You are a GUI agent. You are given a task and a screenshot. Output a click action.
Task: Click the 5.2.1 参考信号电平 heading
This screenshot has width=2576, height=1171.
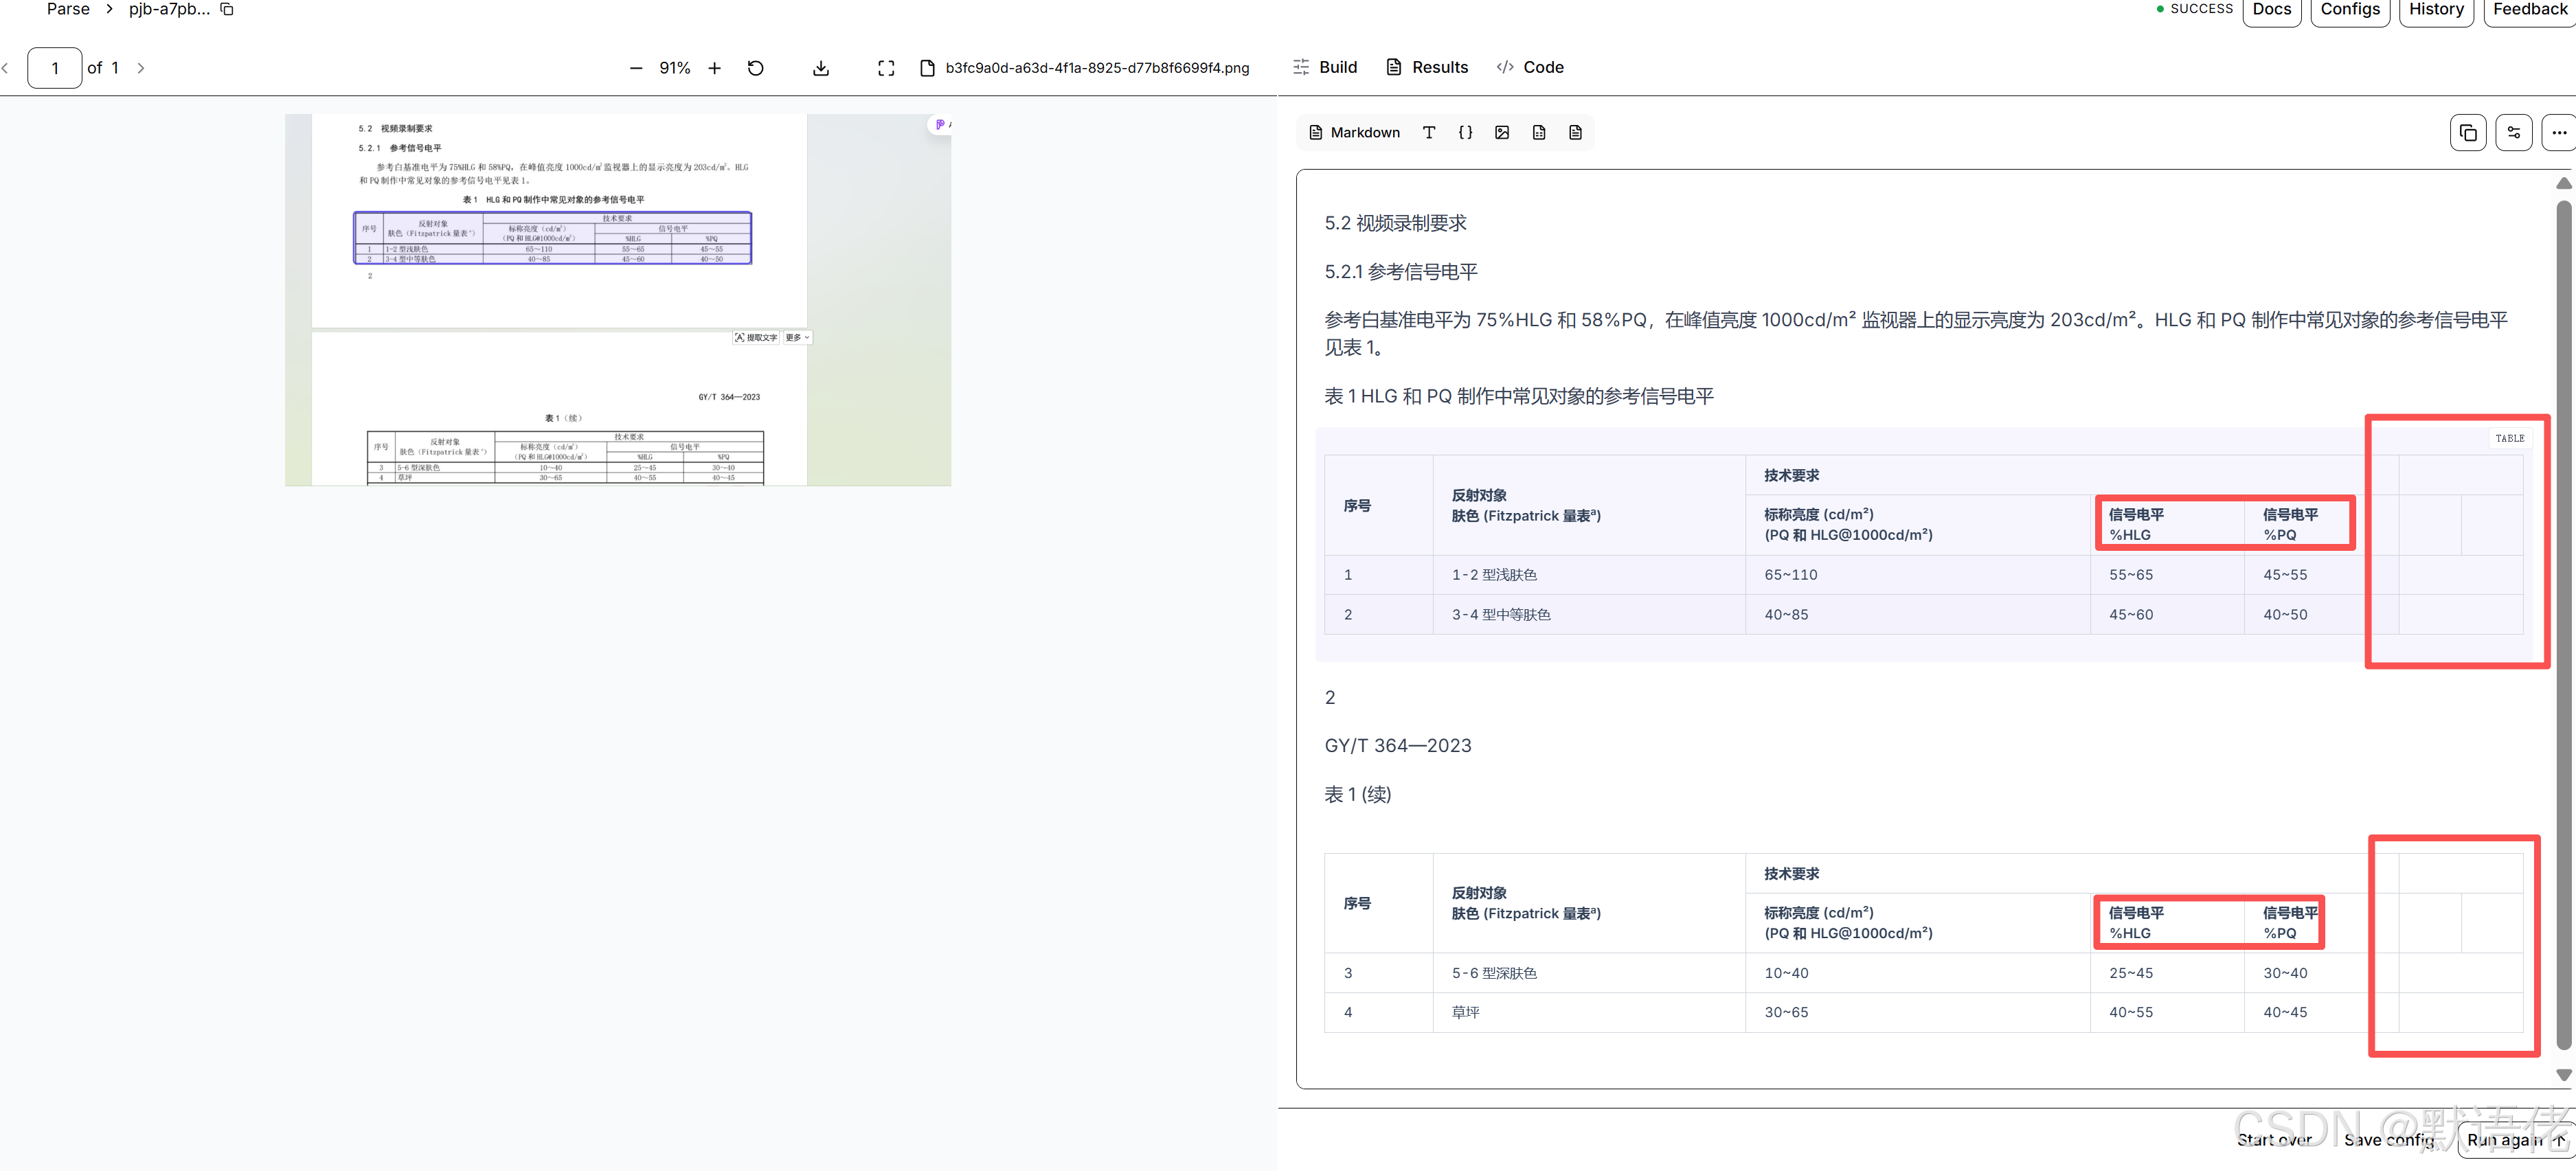1401,272
